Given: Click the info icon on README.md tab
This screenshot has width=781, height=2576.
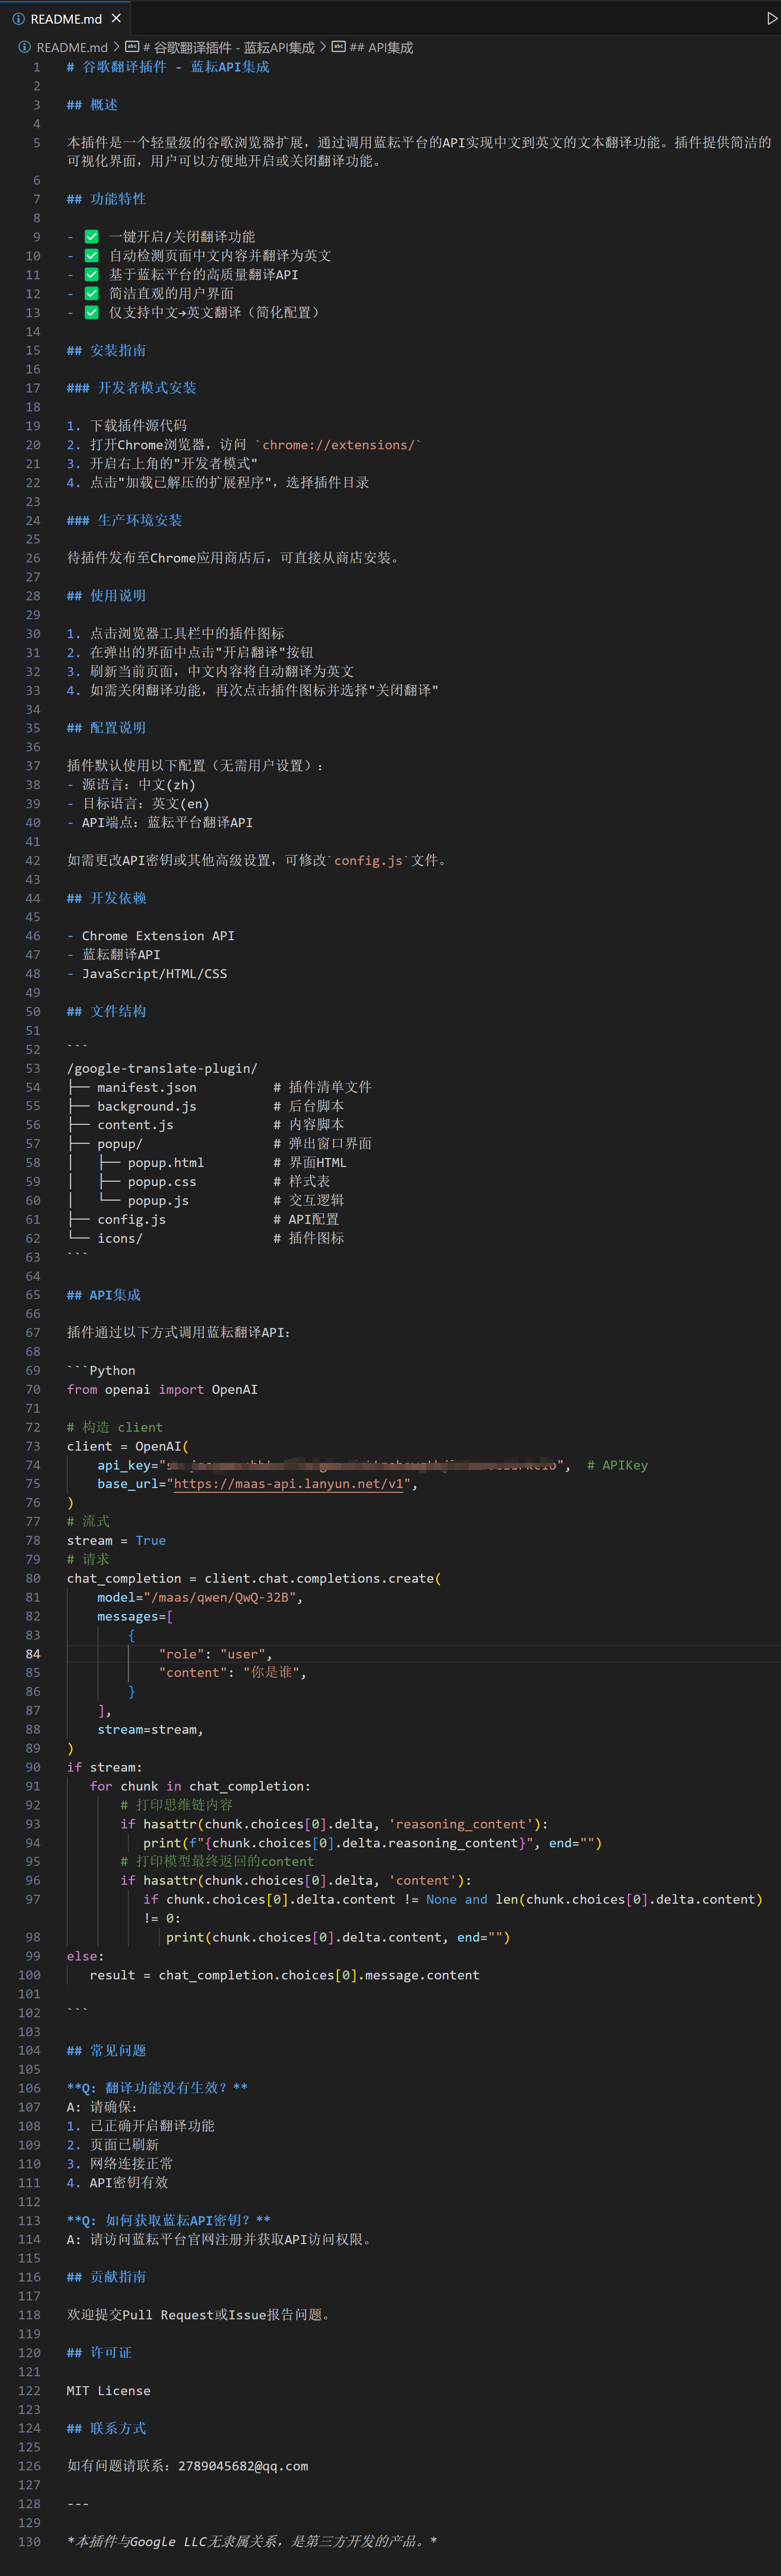Looking at the screenshot, I should click(x=18, y=18).
